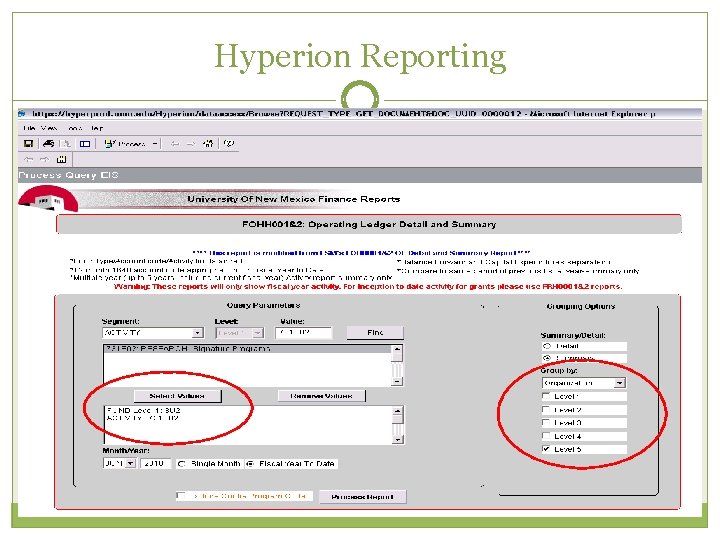Click Operating Ledger Detail and Summary heading
This screenshot has height=540, width=720.
[369, 225]
